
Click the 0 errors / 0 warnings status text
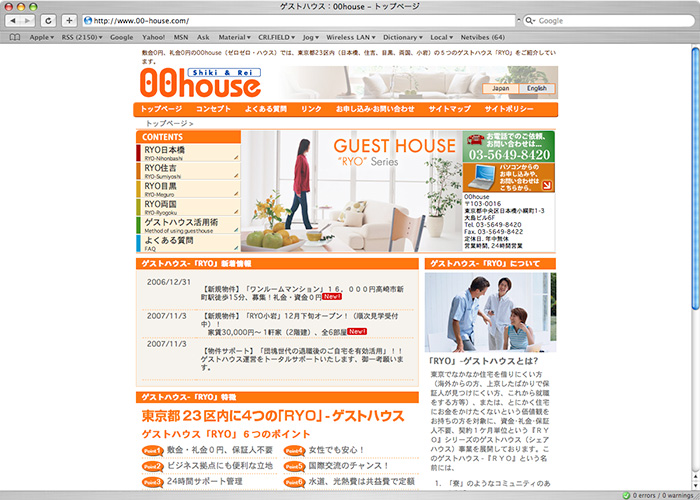pos(662,496)
